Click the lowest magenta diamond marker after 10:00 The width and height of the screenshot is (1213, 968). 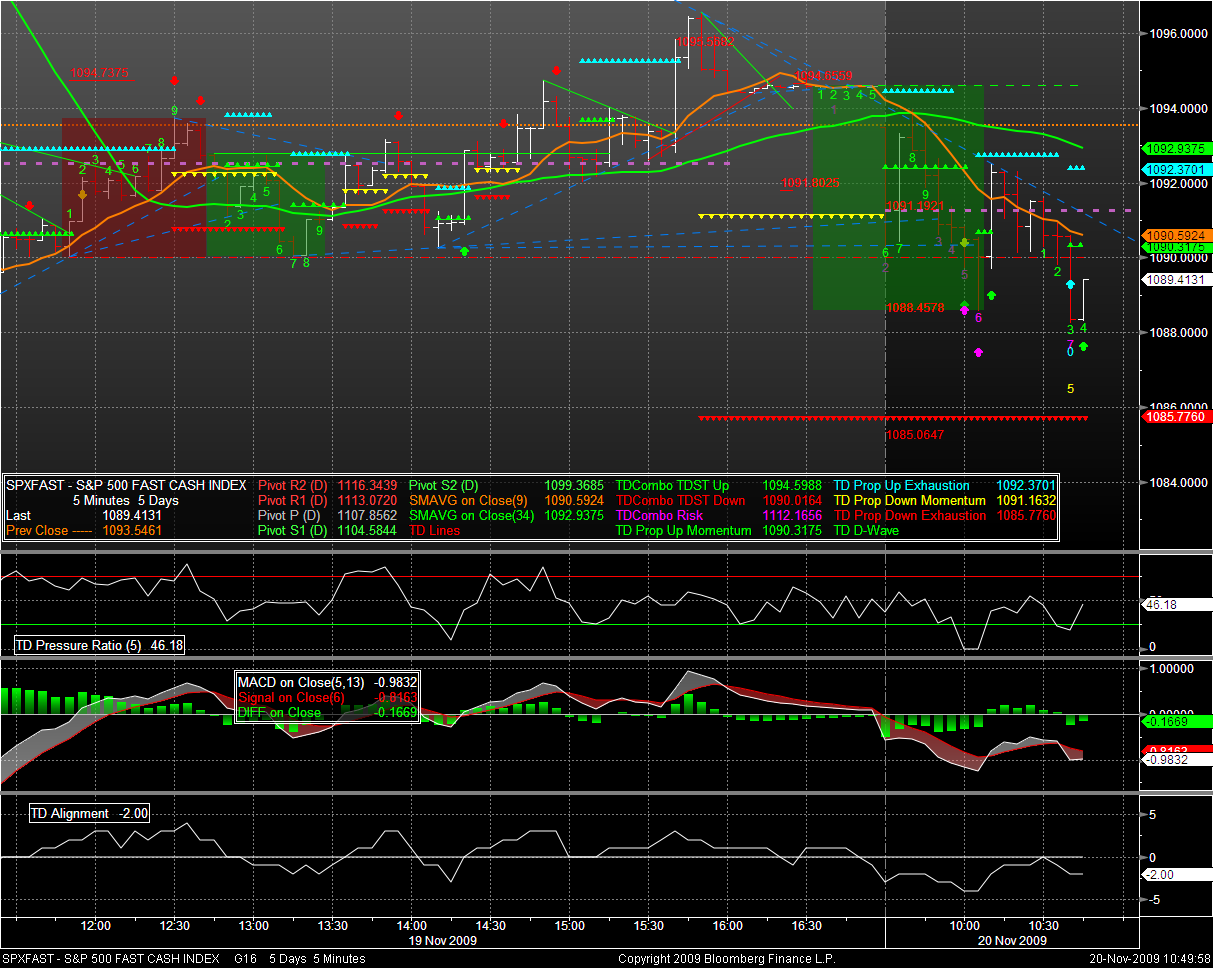coord(978,352)
